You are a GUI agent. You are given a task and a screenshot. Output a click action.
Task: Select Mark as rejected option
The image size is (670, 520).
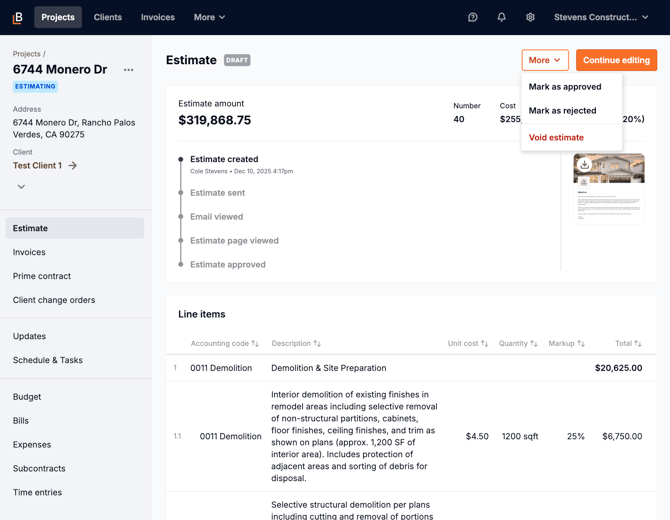[562, 111]
